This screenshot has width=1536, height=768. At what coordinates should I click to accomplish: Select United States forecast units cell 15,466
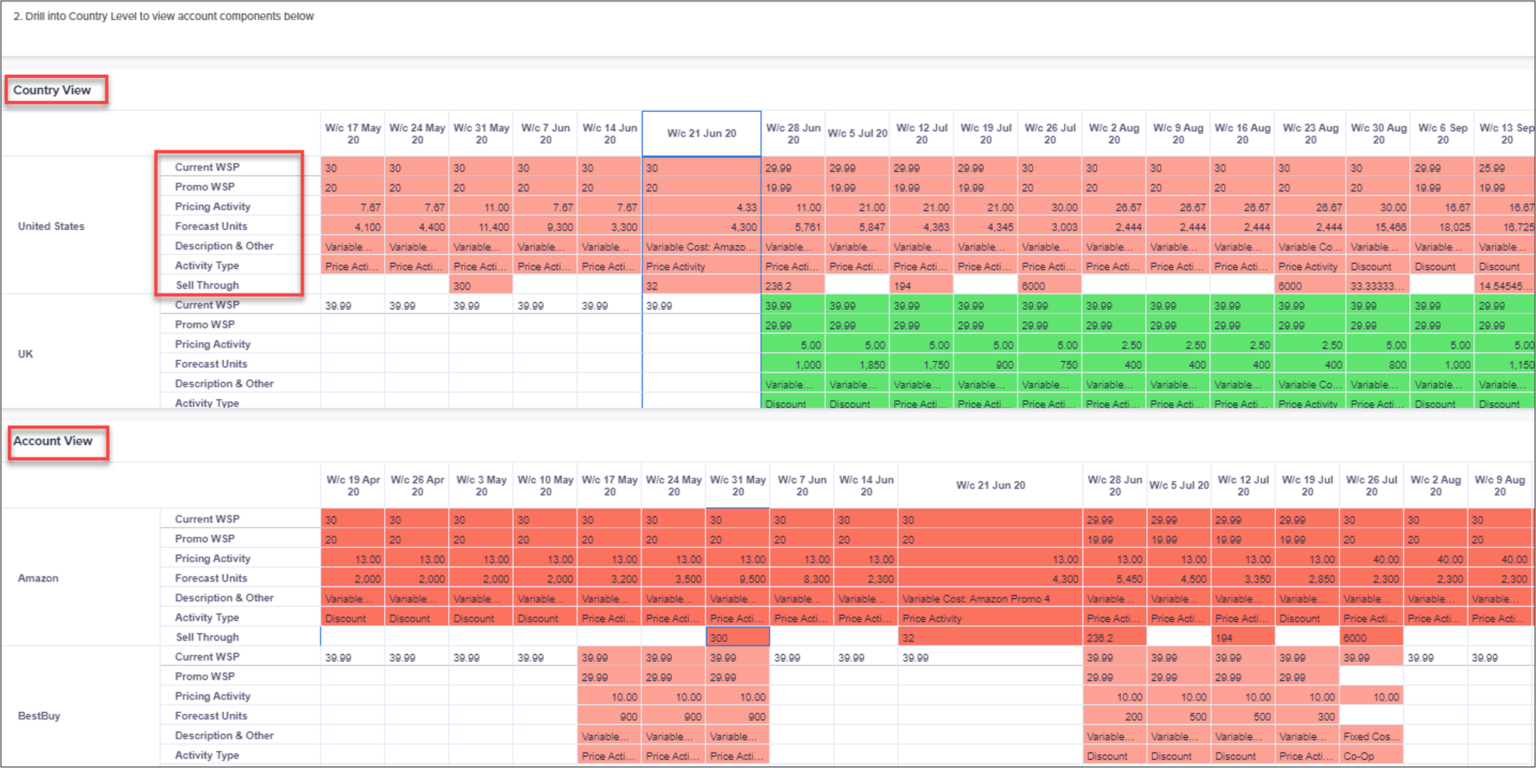(x=1377, y=227)
